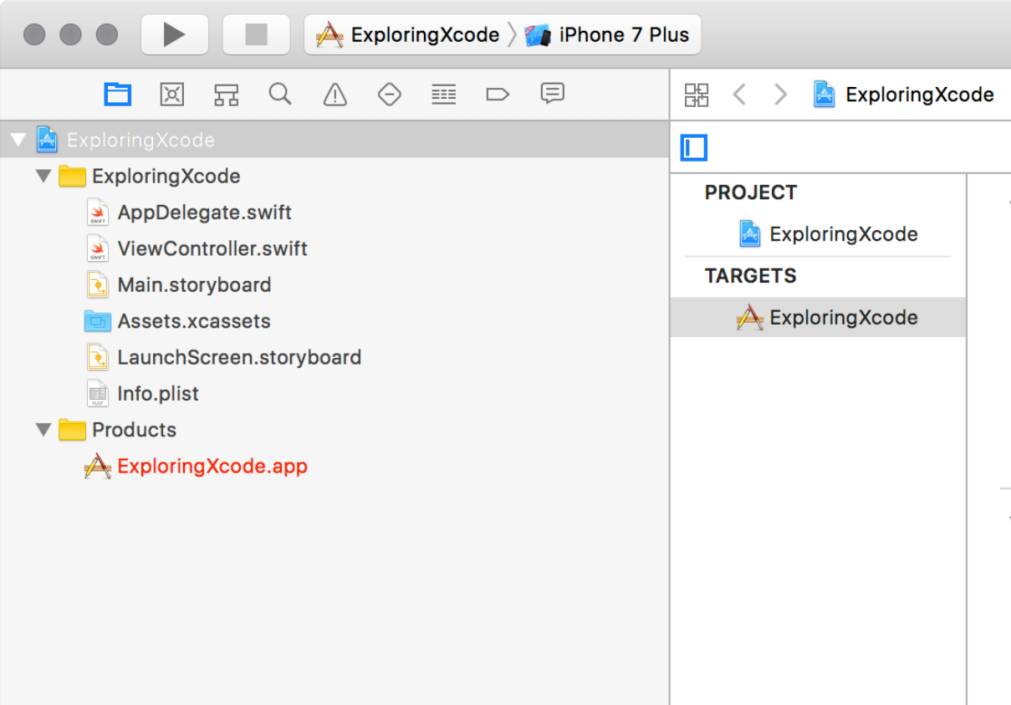Click the Main.storyboard file icon
Image resolution: width=1011 pixels, height=705 pixels.
point(97,284)
